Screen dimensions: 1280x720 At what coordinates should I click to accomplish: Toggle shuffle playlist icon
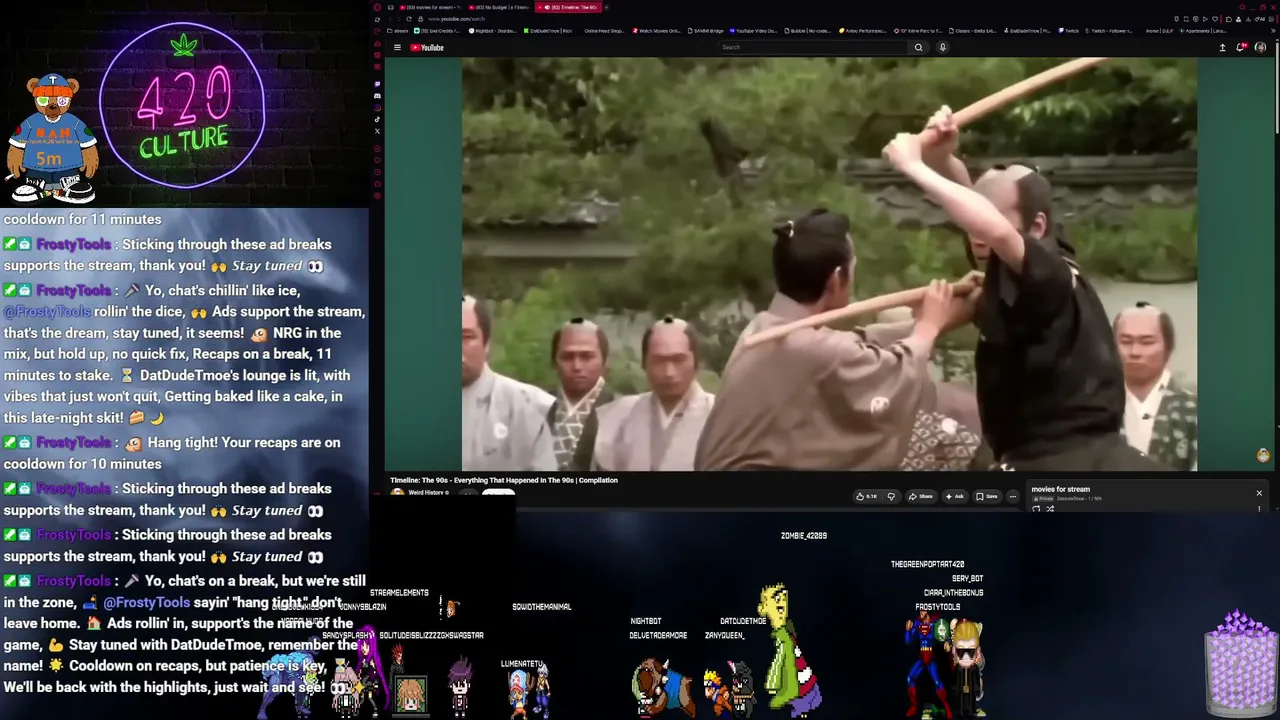(1049, 509)
